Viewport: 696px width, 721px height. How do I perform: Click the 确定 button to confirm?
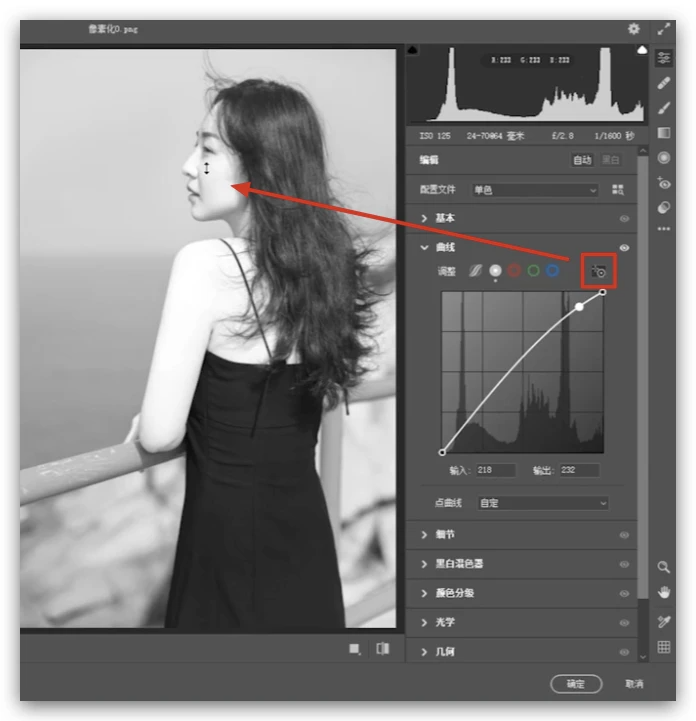point(576,684)
